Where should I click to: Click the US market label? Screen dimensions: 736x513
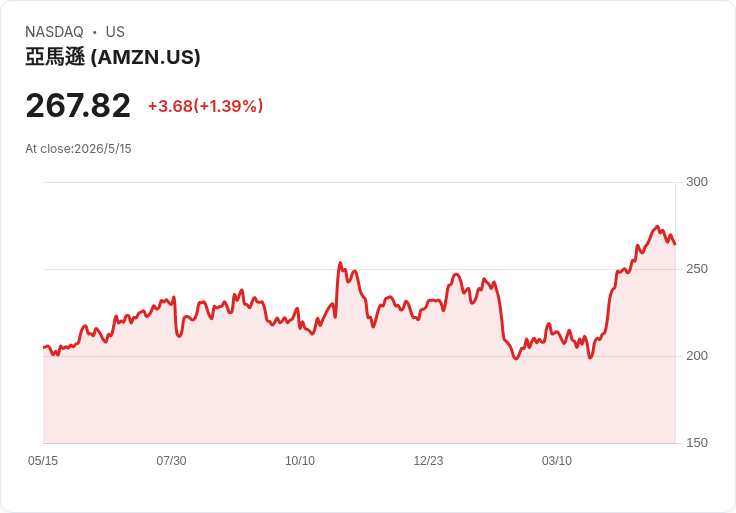pyautogui.click(x=115, y=32)
